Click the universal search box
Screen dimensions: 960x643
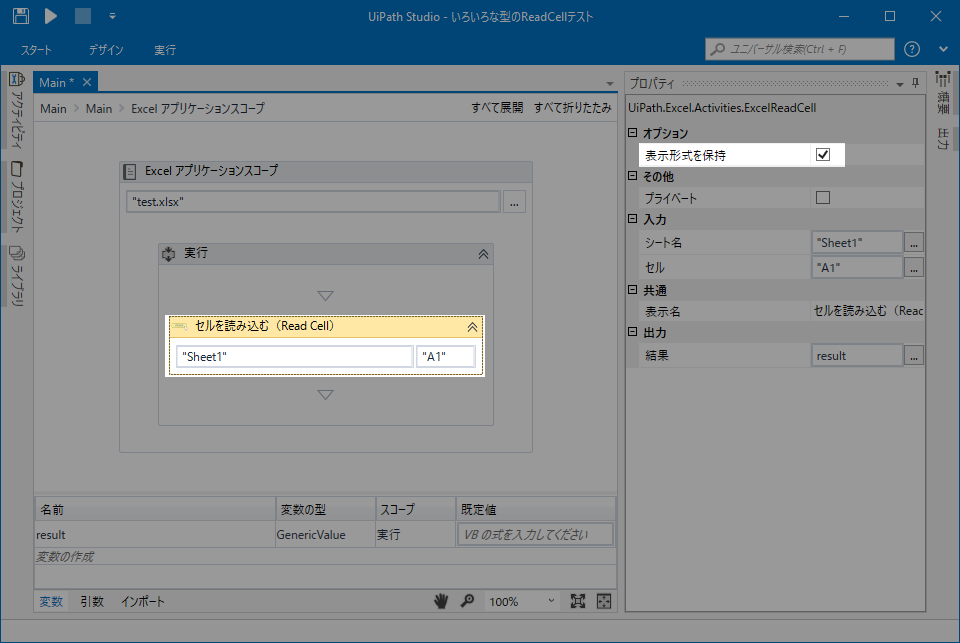[x=800, y=49]
